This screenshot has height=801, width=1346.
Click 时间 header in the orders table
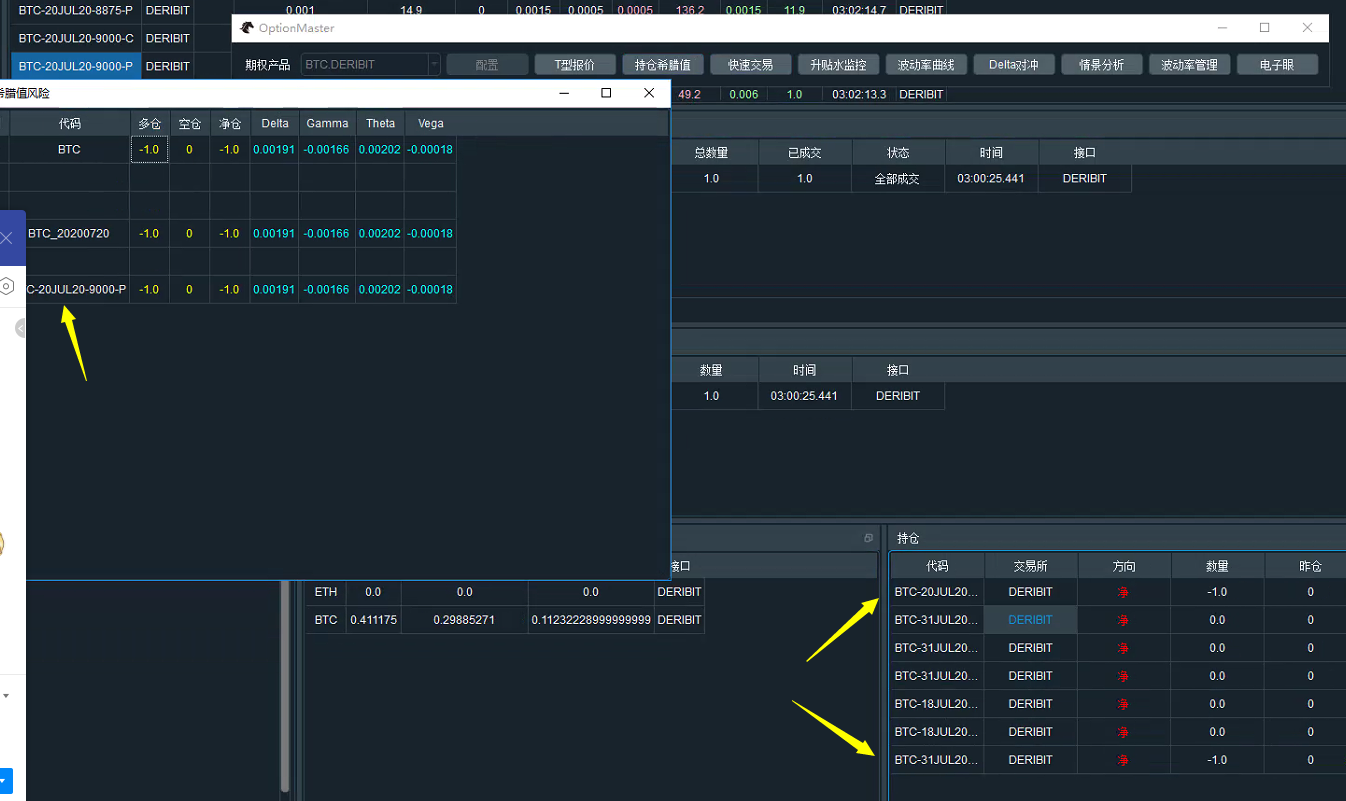pyautogui.click(x=991, y=153)
